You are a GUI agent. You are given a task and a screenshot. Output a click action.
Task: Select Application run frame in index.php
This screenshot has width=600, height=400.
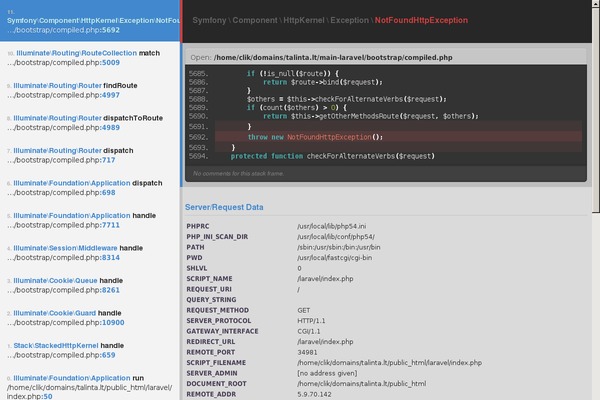click(x=90, y=385)
